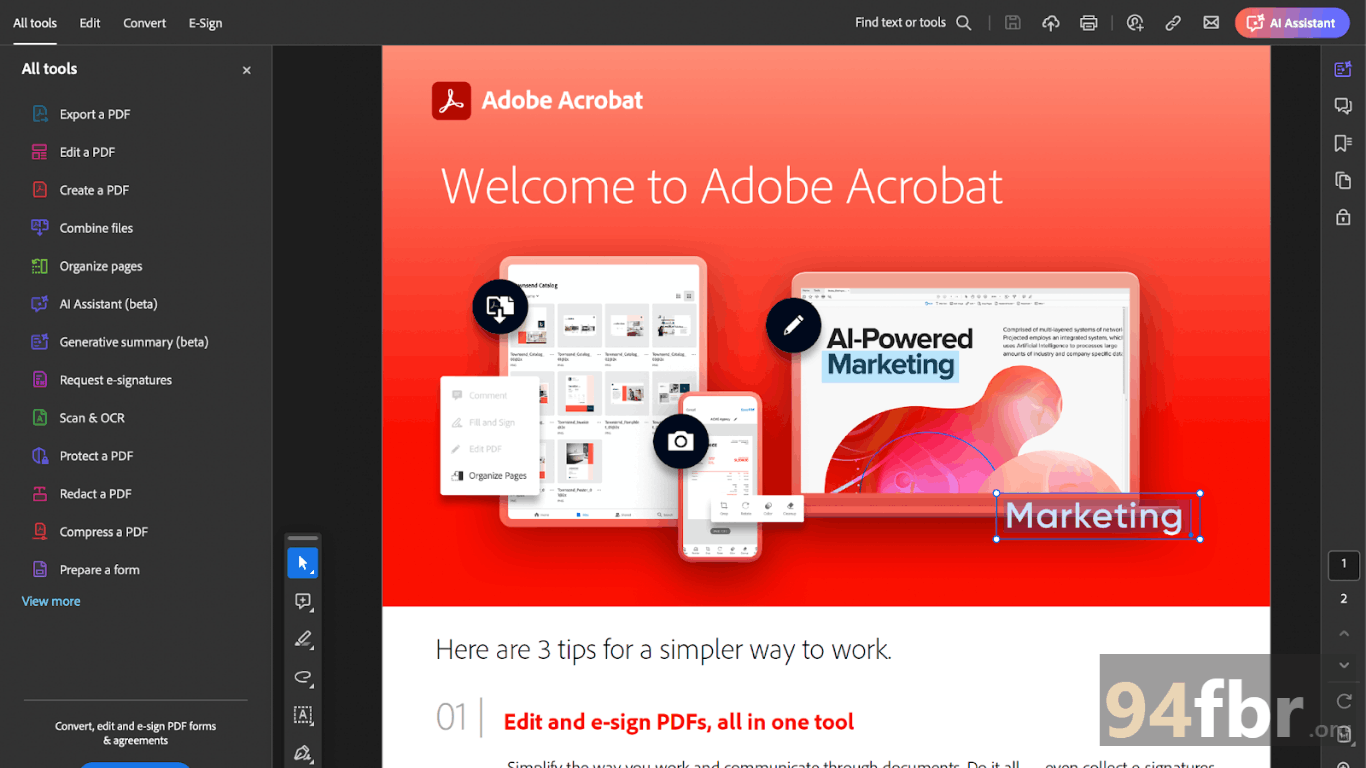
Task: Select the freehand draw lasso tool
Action: (x=303, y=677)
